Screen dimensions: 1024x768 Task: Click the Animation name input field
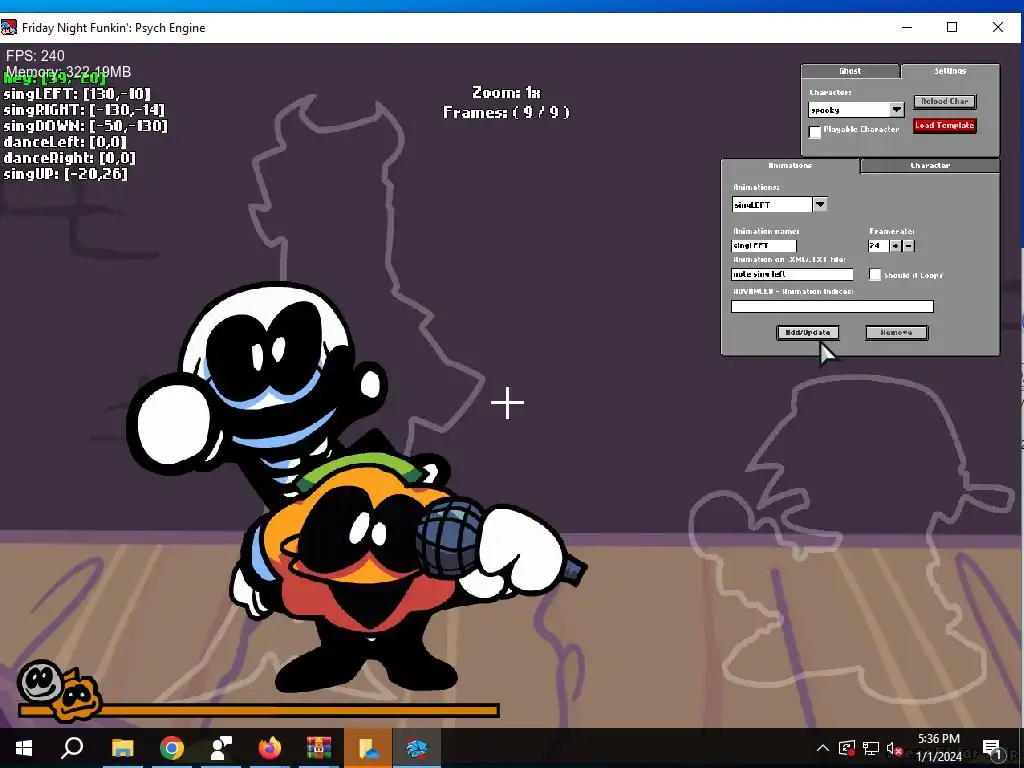tap(763, 246)
